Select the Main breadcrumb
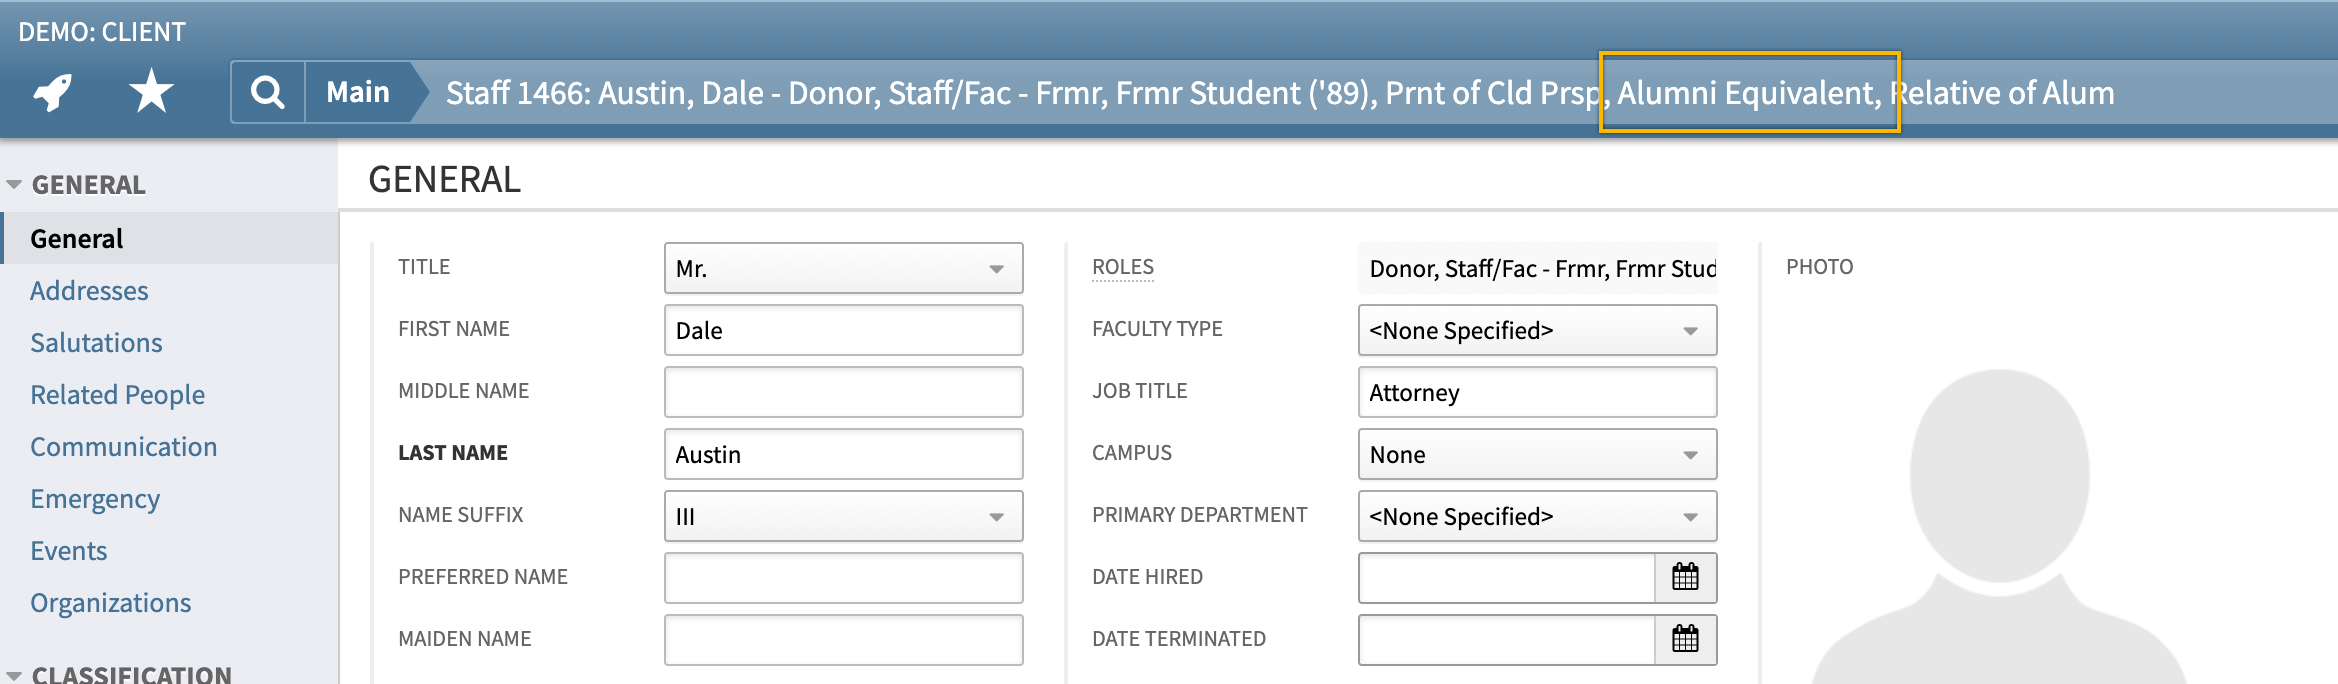Image resolution: width=2338 pixels, height=684 pixels. [358, 92]
